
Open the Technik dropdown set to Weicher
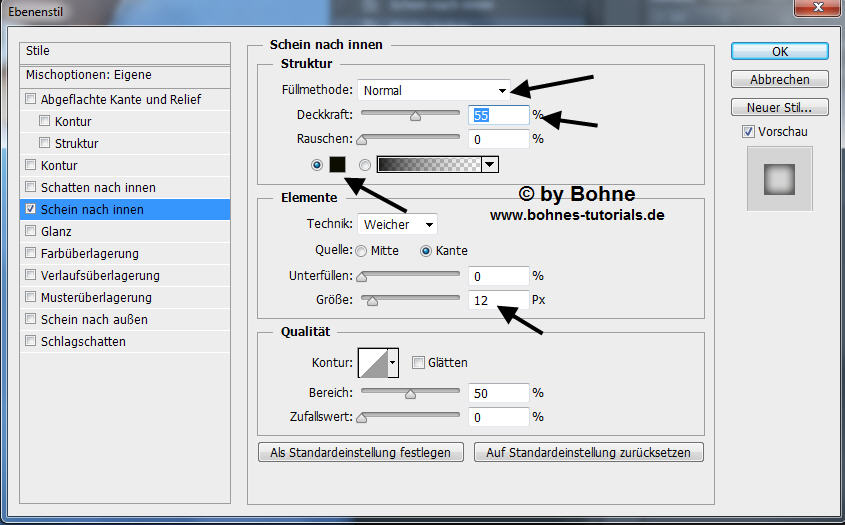pos(397,224)
